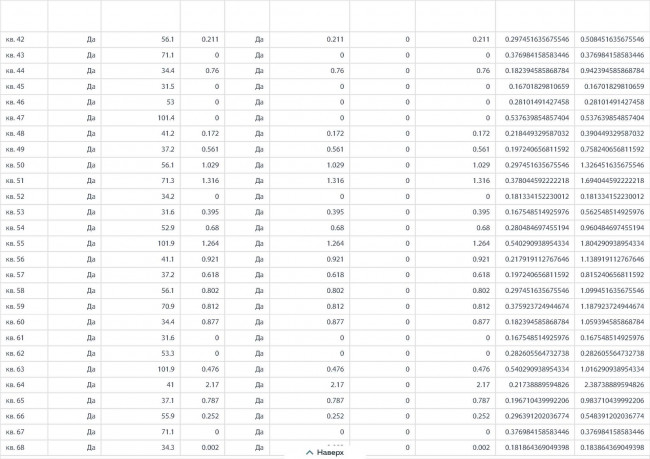This screenshot has width=650, height=459.
Task: Click the cell 0.196710439992206
Action: pos(537,401)
